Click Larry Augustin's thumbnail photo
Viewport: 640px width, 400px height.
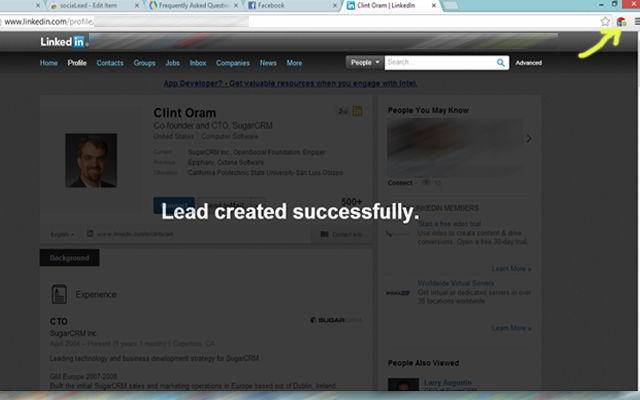[x=403, y=384]
